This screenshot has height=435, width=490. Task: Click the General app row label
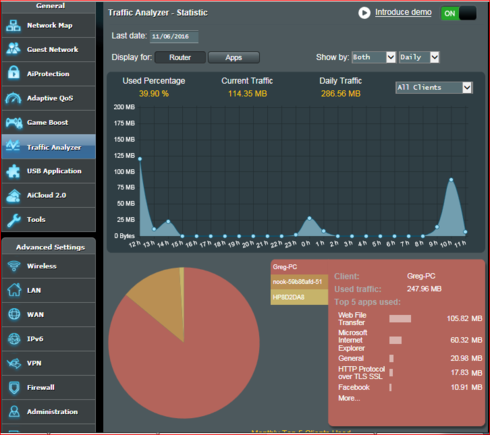[x=351, y=358]
